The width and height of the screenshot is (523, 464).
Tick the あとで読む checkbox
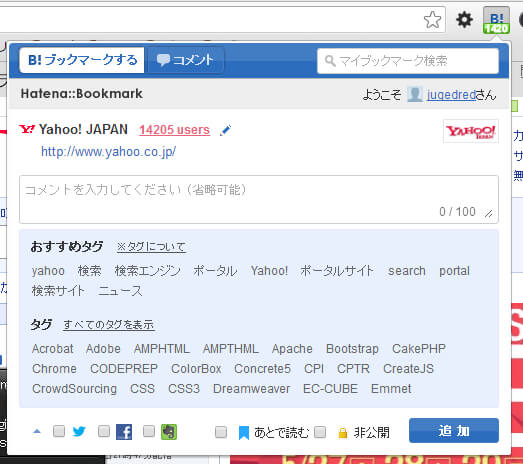221,432
